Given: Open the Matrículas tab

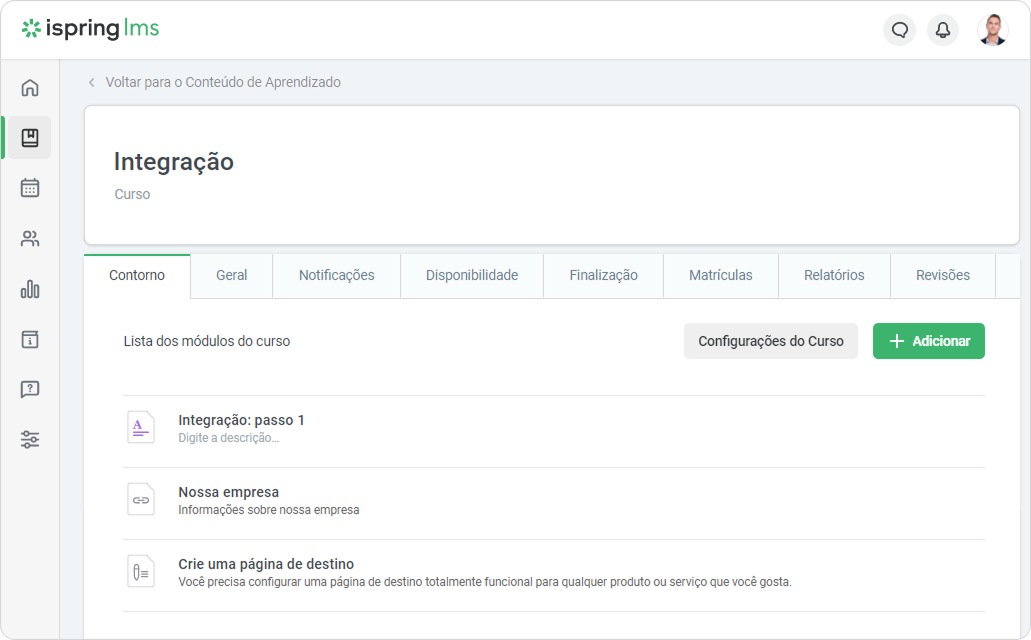Looking at the screenshot, I should pyautogui.click(x=720, y=275).
